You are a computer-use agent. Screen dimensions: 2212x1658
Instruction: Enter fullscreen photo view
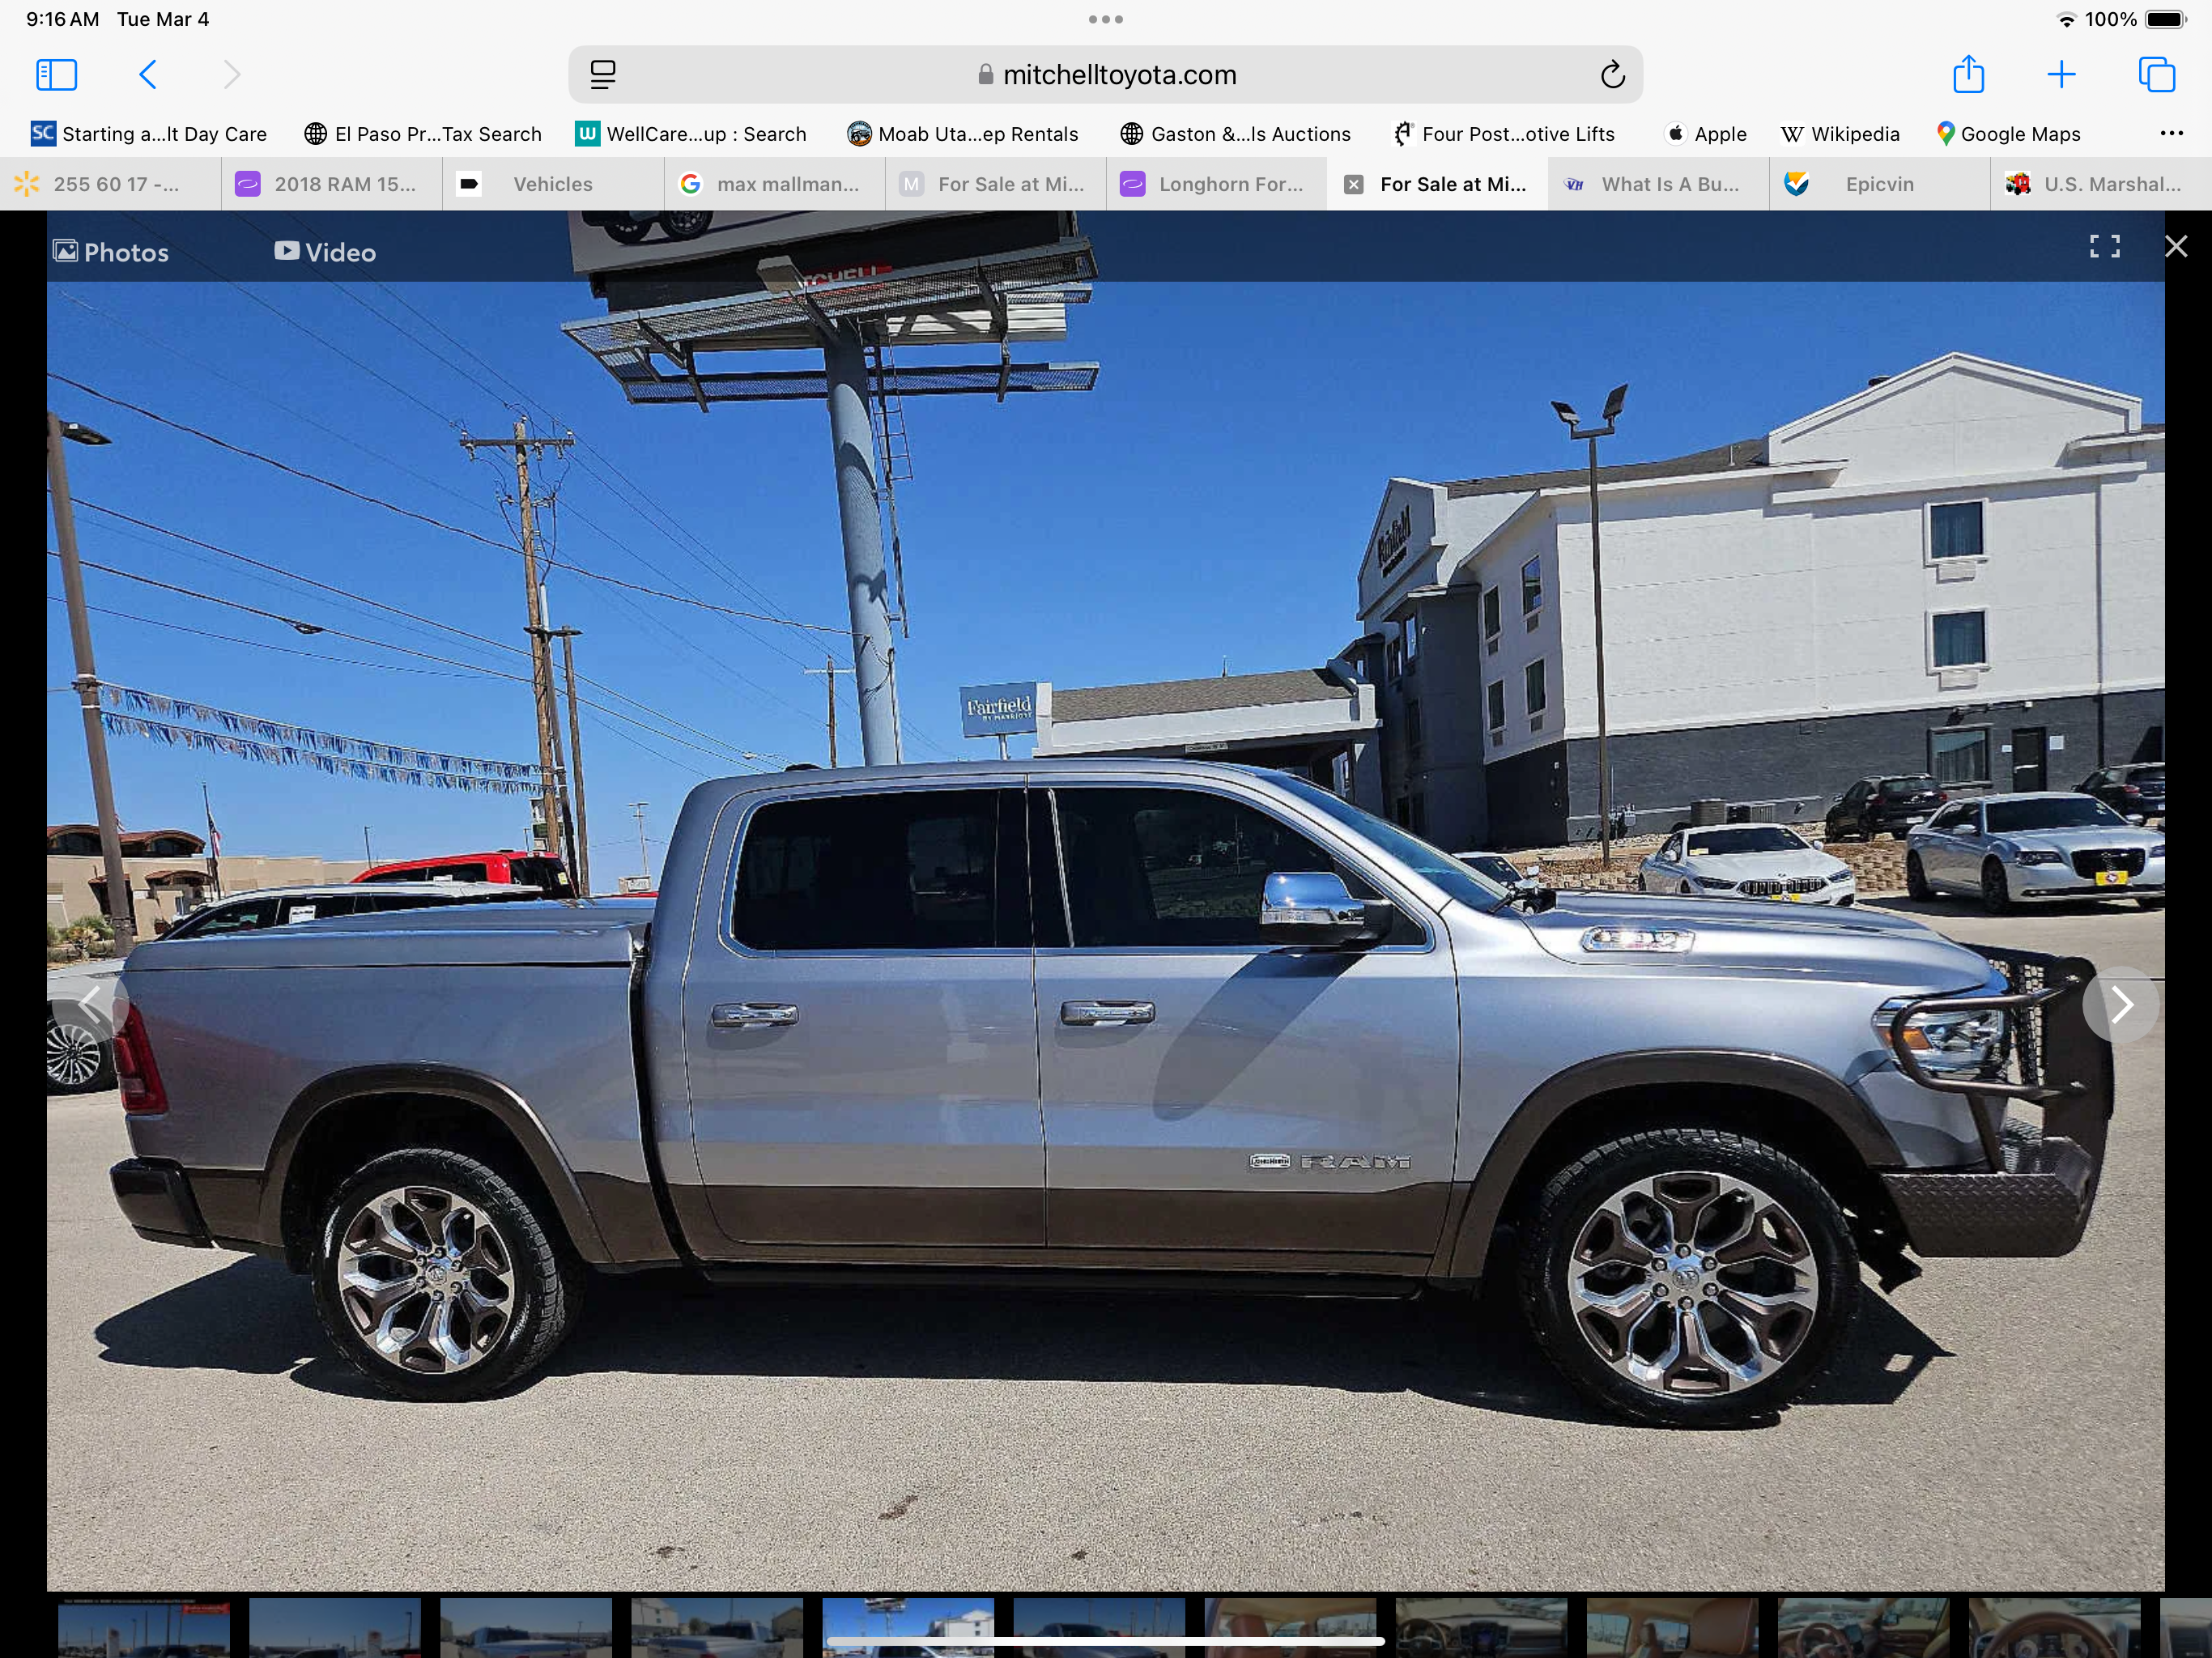pyautogui.click(x=2104, y=247)
